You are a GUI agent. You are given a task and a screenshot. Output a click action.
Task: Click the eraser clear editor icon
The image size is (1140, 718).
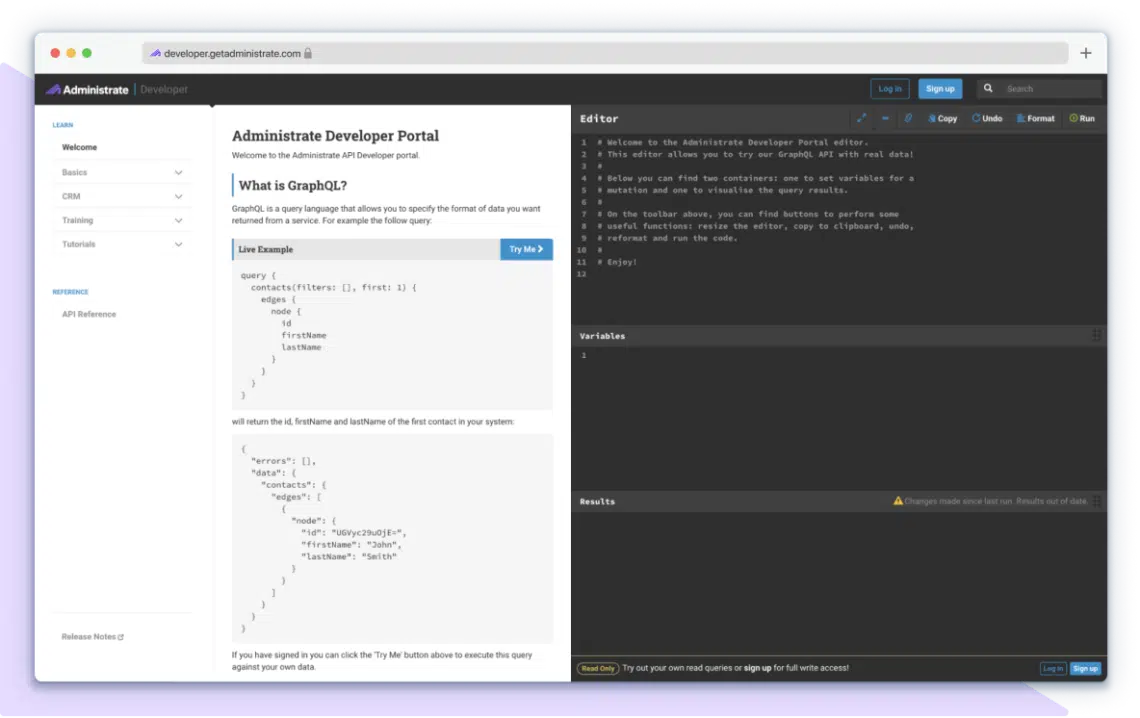coord(908,118)
